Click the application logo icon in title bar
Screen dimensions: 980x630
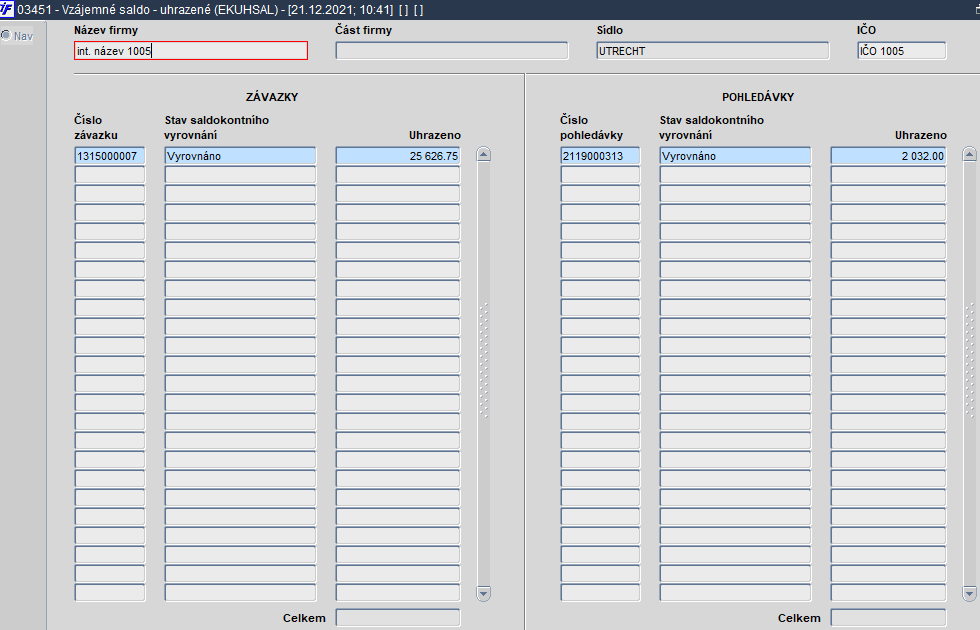(x=7, y=9)
